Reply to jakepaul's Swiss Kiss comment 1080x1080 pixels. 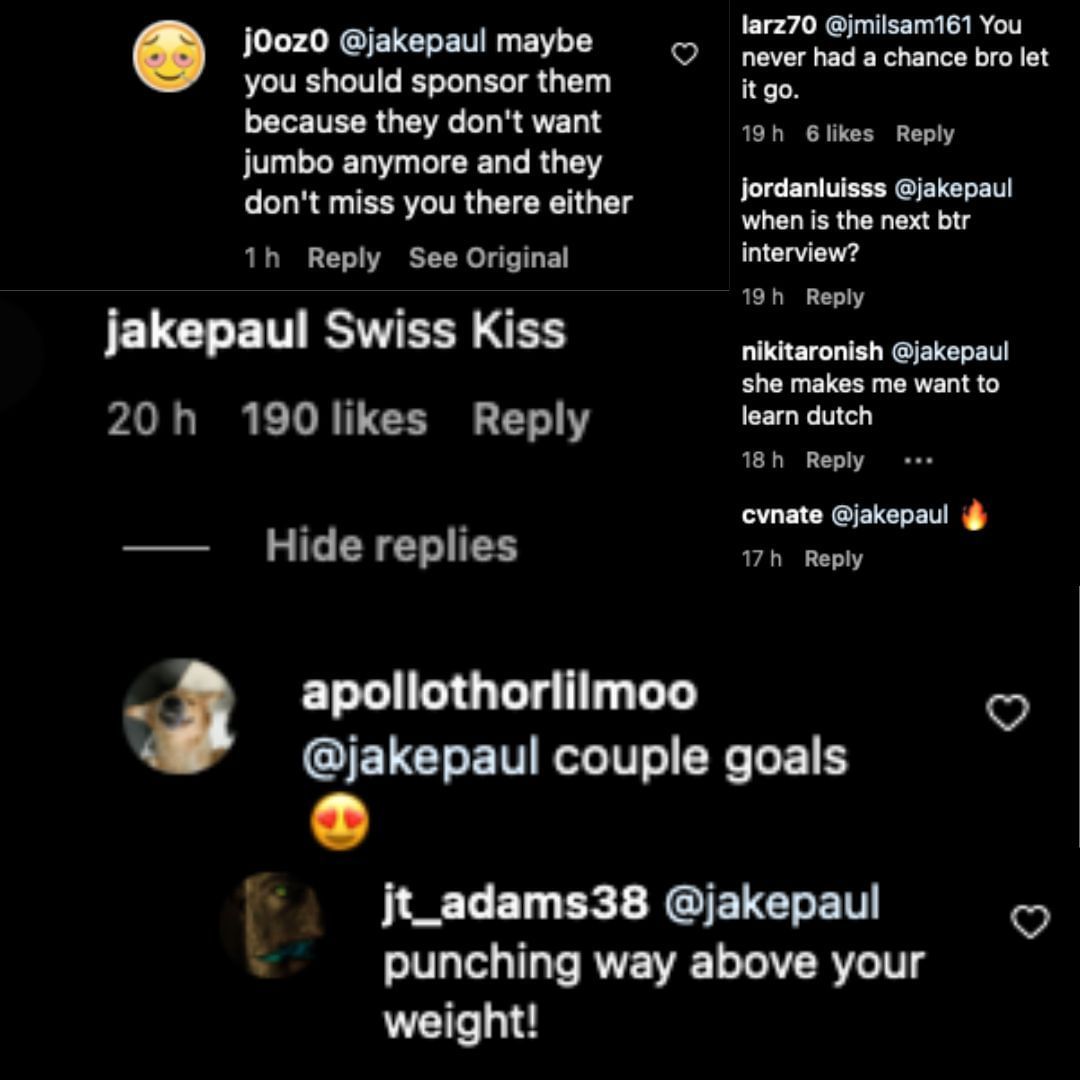[x=531, y=418]
